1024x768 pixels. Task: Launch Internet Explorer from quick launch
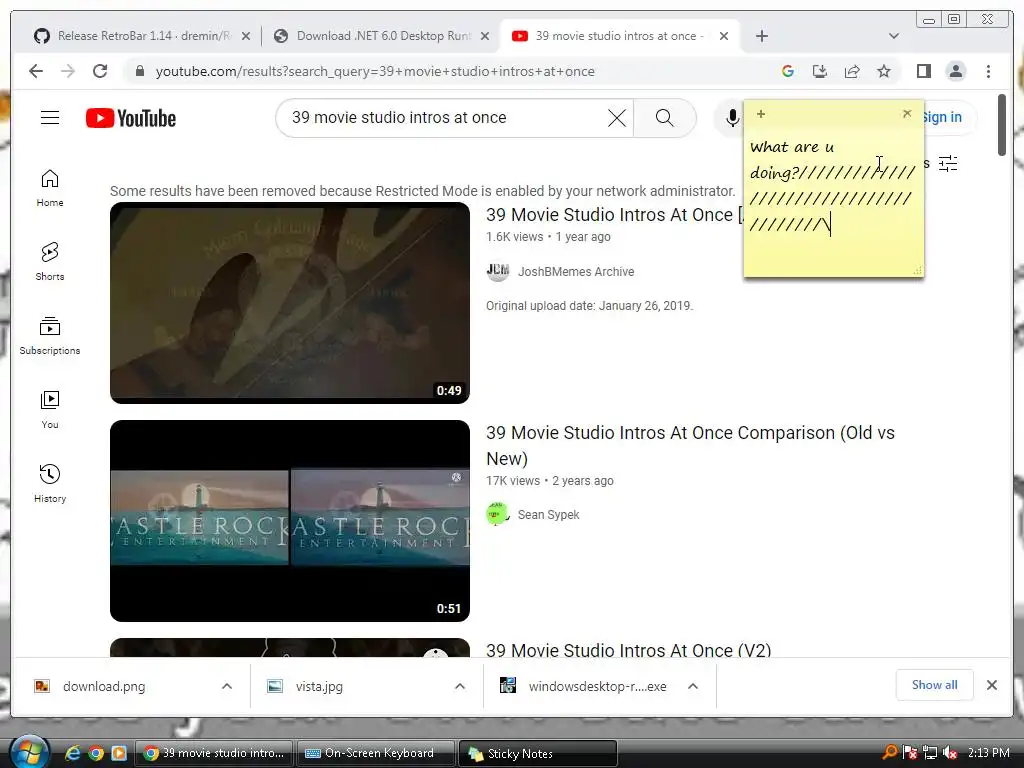72,753
